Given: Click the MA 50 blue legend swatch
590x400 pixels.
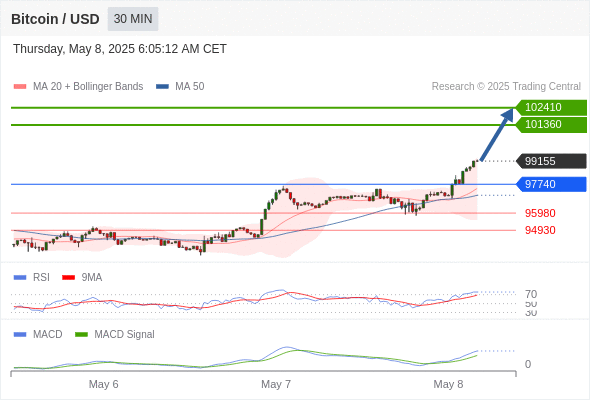Looking at the screenshot, I should coord(162,87).
